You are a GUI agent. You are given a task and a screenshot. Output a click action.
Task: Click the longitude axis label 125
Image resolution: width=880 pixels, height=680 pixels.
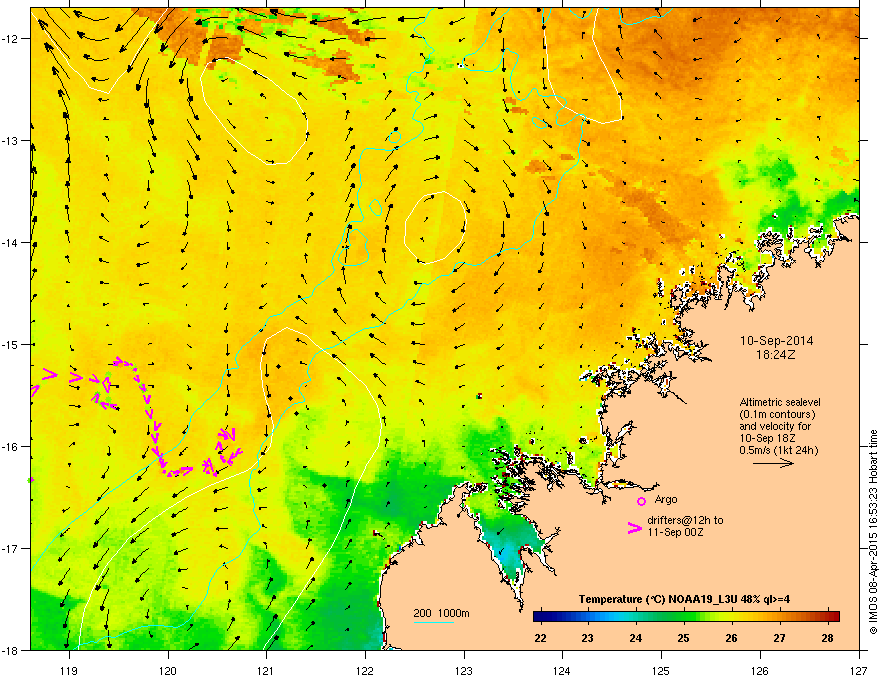tap(662, 670)
